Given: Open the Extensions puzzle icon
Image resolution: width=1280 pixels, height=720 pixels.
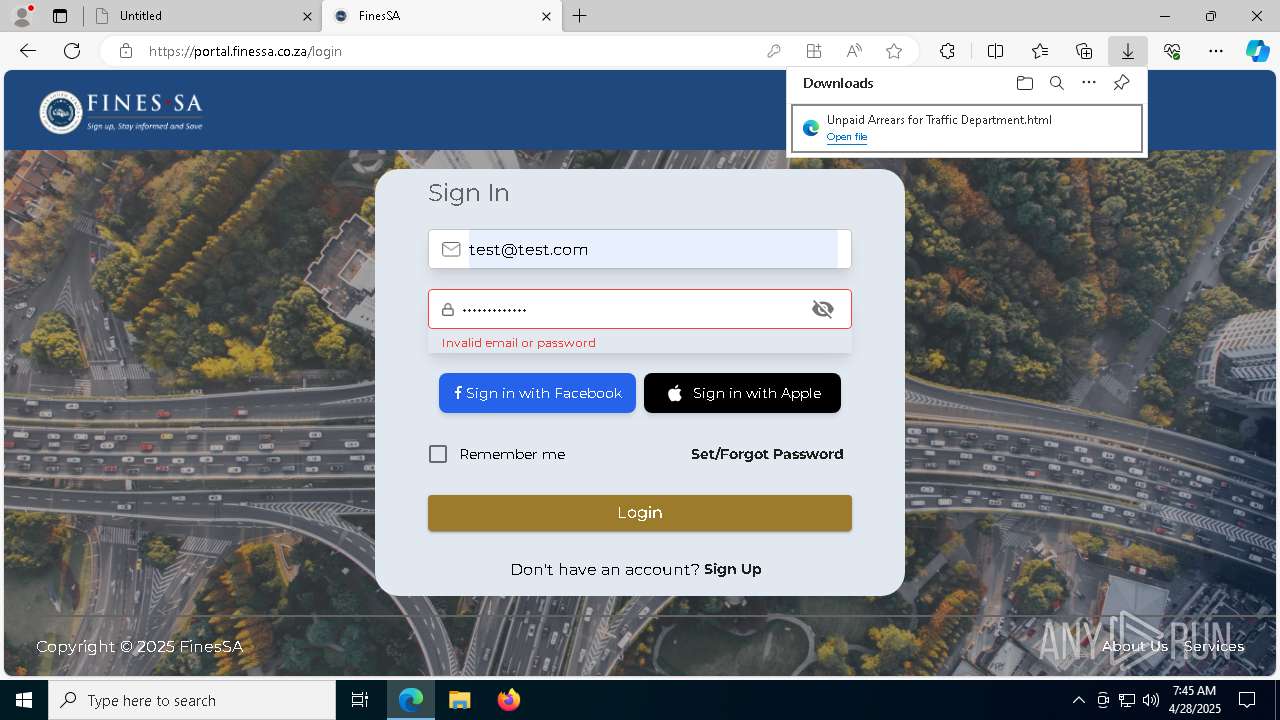Looking at the screenshot, I should 947,51.
